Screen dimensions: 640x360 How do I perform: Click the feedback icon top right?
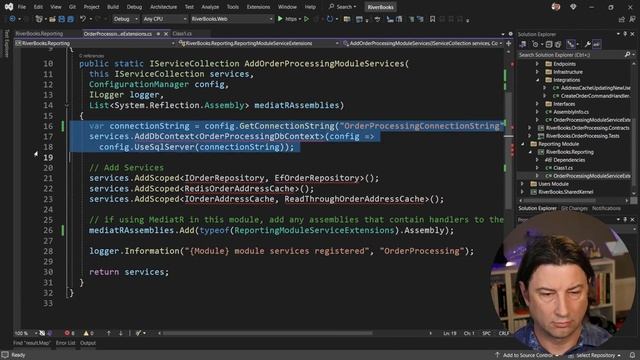632,19
